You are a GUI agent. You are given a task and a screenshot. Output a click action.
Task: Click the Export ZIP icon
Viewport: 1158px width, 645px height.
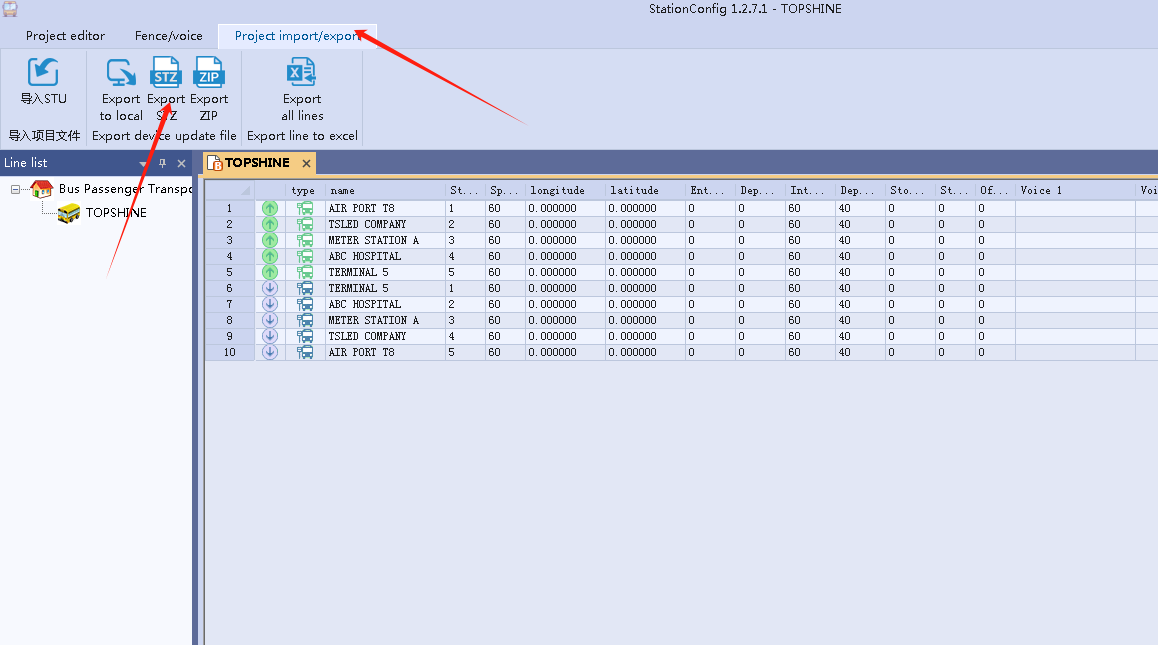coord(209,73)
